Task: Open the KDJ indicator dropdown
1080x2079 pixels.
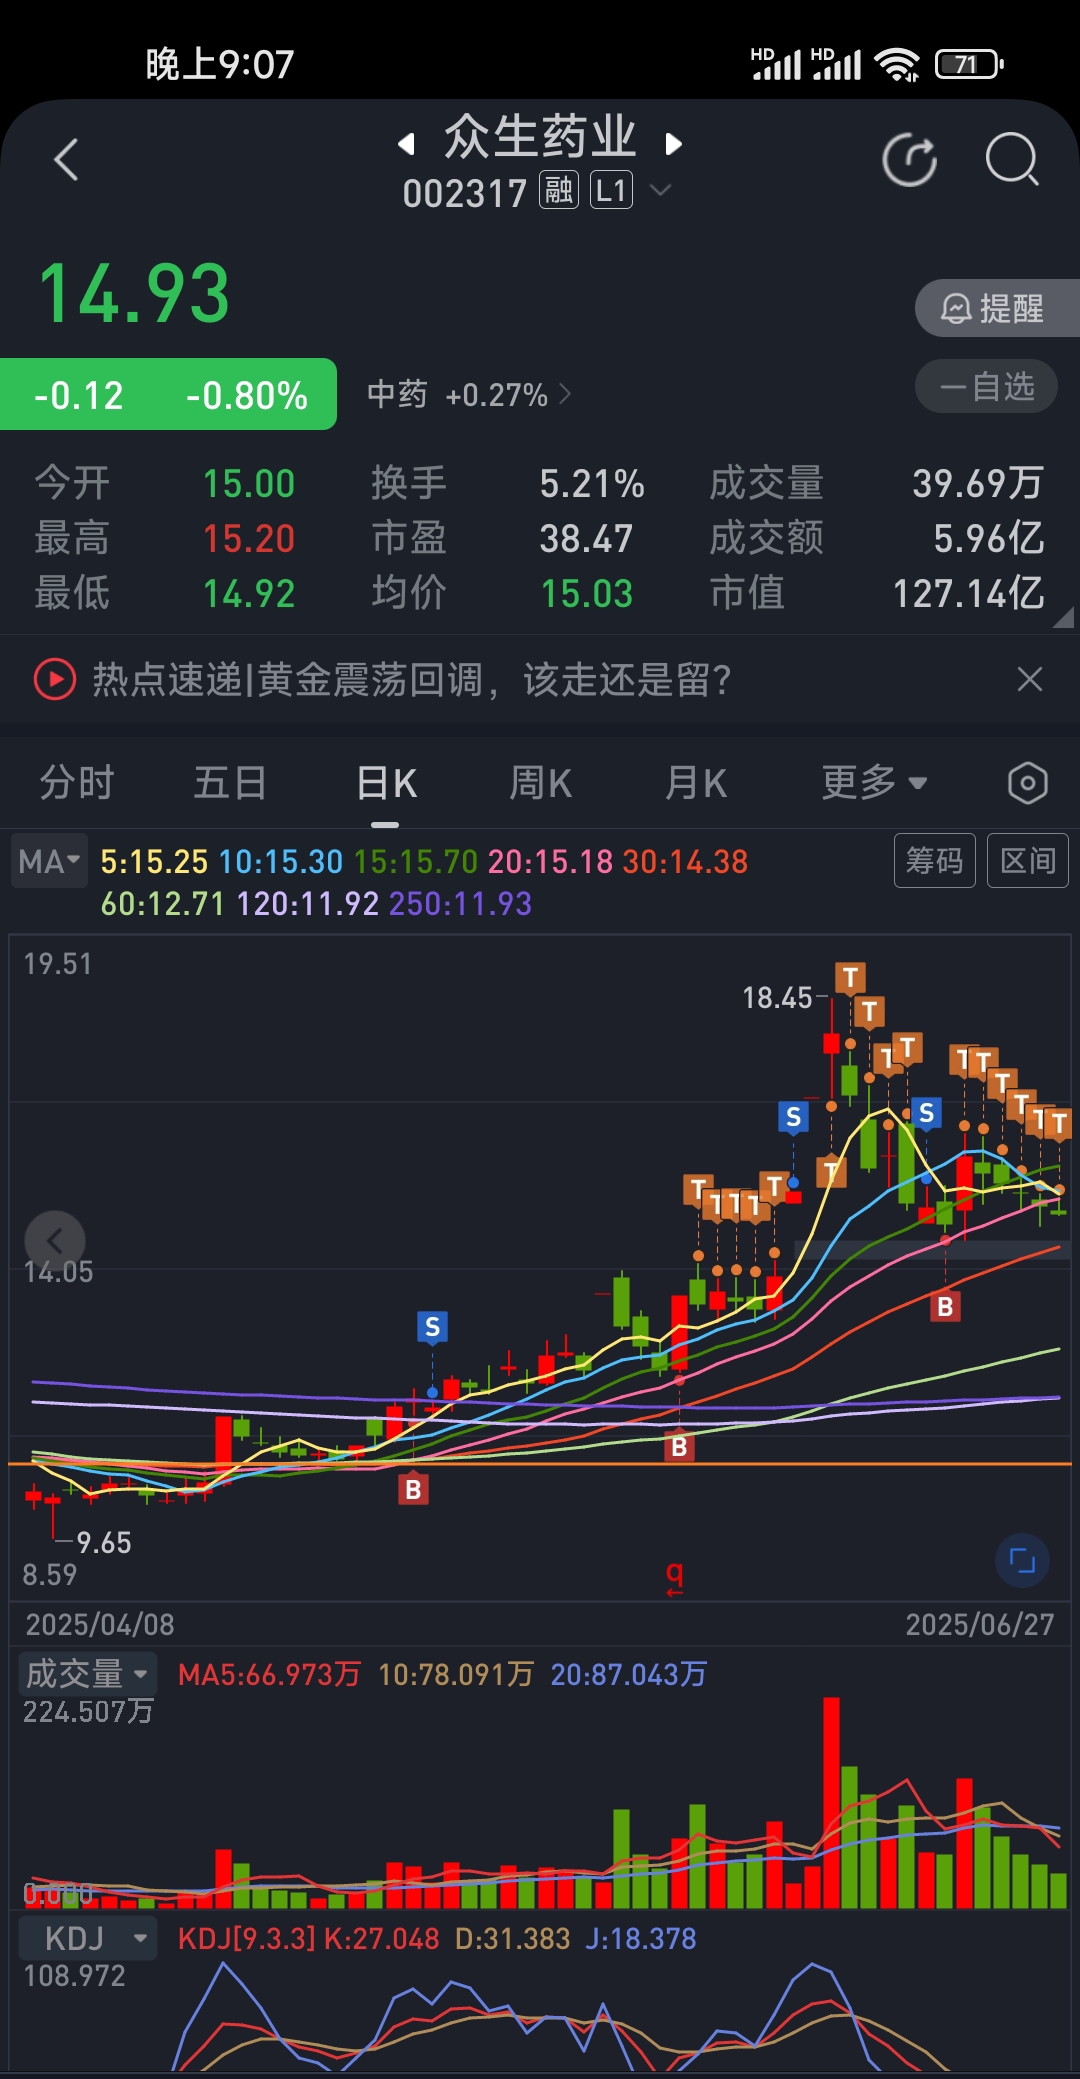Action: pyautogui.click(x=87, y=1938)
